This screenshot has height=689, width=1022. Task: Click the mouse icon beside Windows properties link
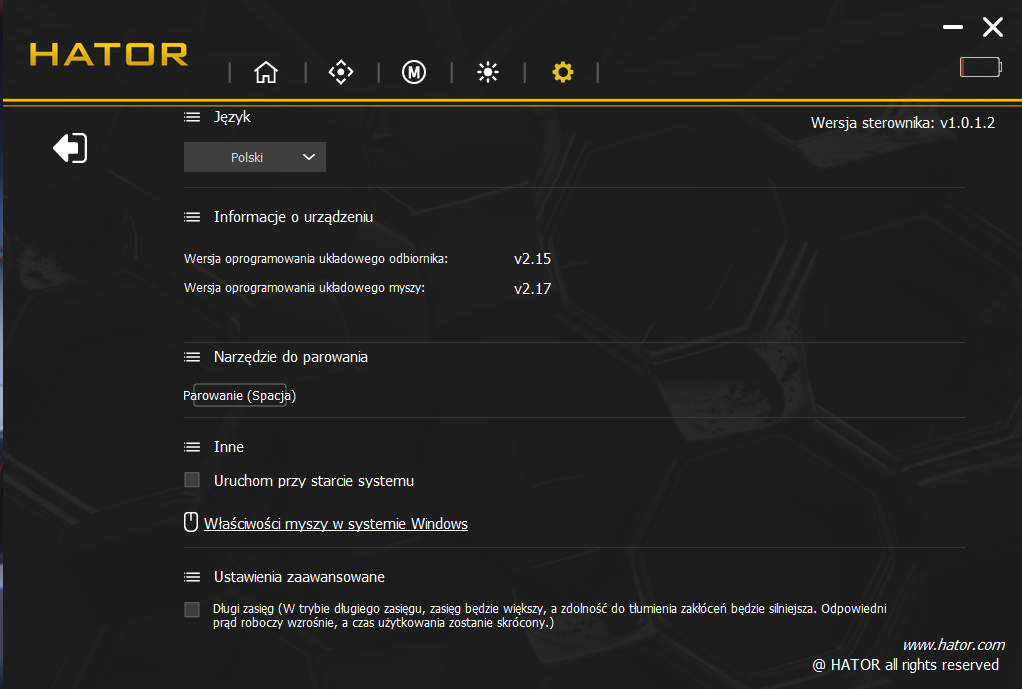tap(190, 522)
